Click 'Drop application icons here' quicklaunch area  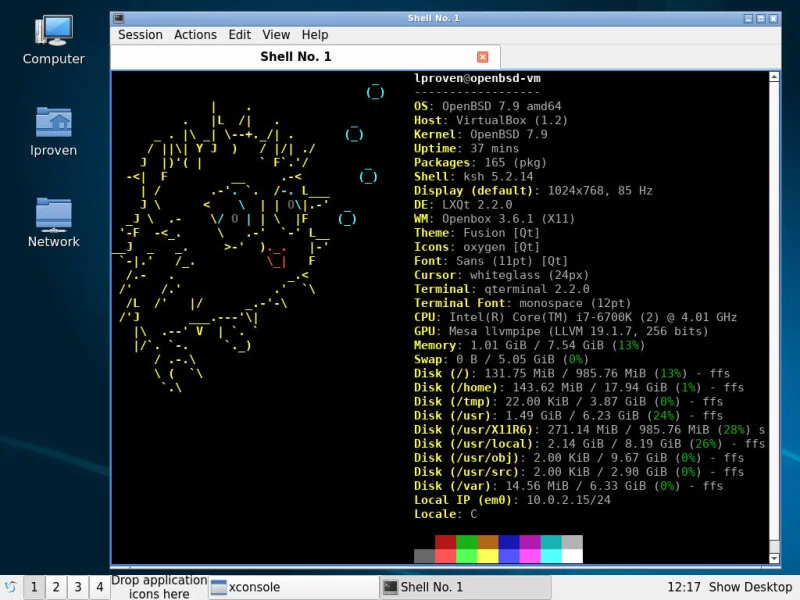coord(159,587)
